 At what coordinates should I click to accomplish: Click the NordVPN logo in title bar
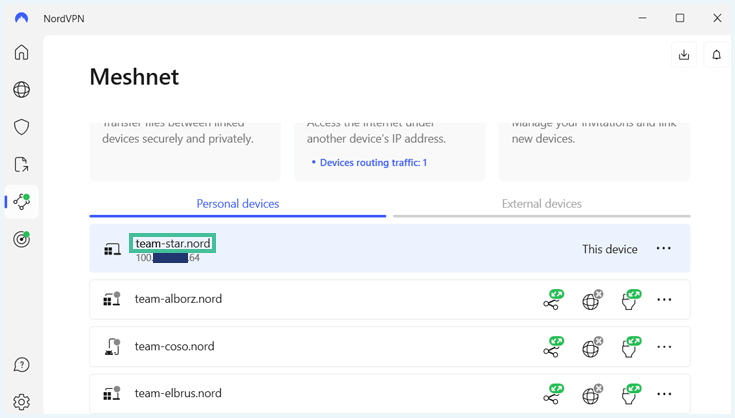point(22,18)
